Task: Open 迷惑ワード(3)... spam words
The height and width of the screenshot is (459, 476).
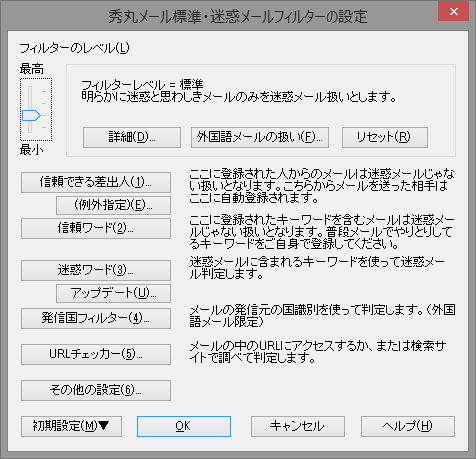Action: pos(96,270)
